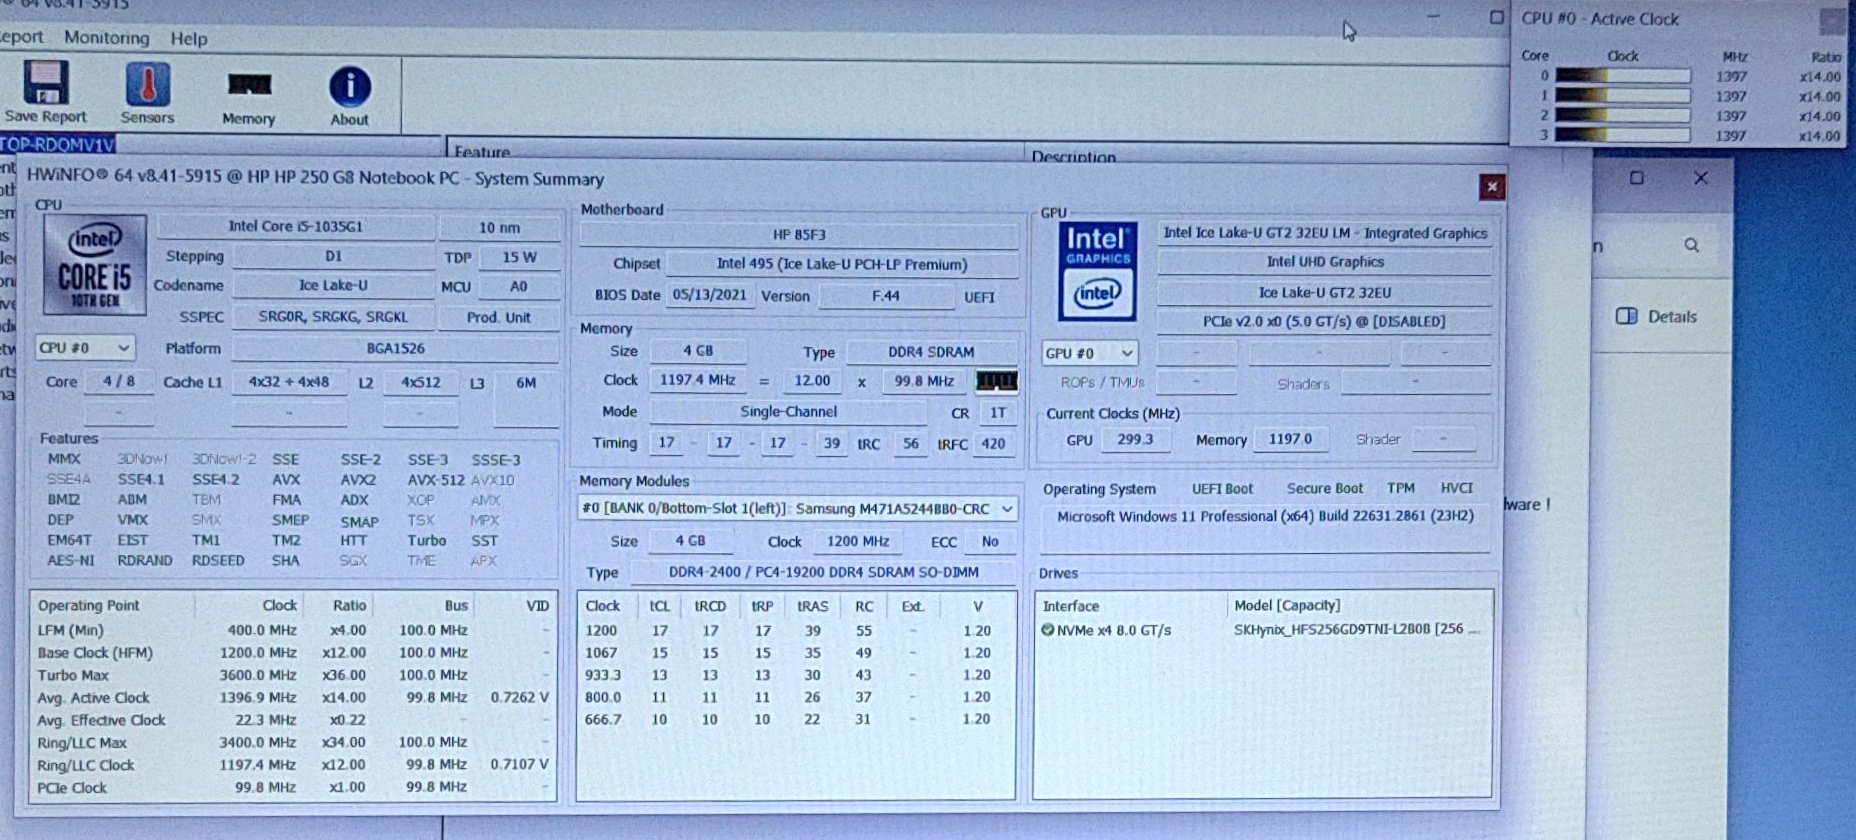Open the Sensors thermometer icon
The image size is (1856, 840).
point(147,85)
